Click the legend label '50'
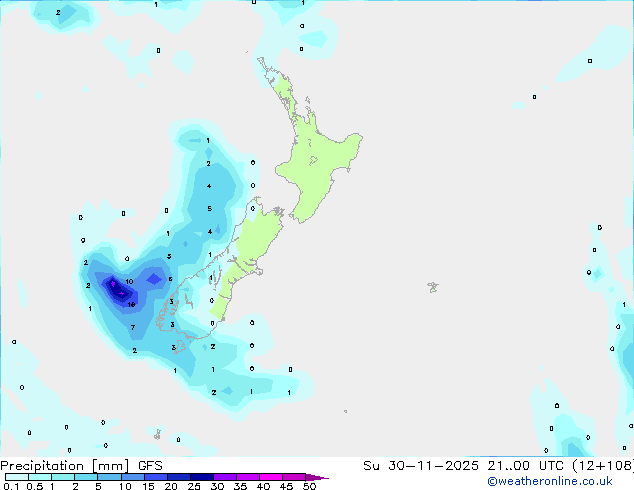This screenshot has height=490, width=634. 309,486
